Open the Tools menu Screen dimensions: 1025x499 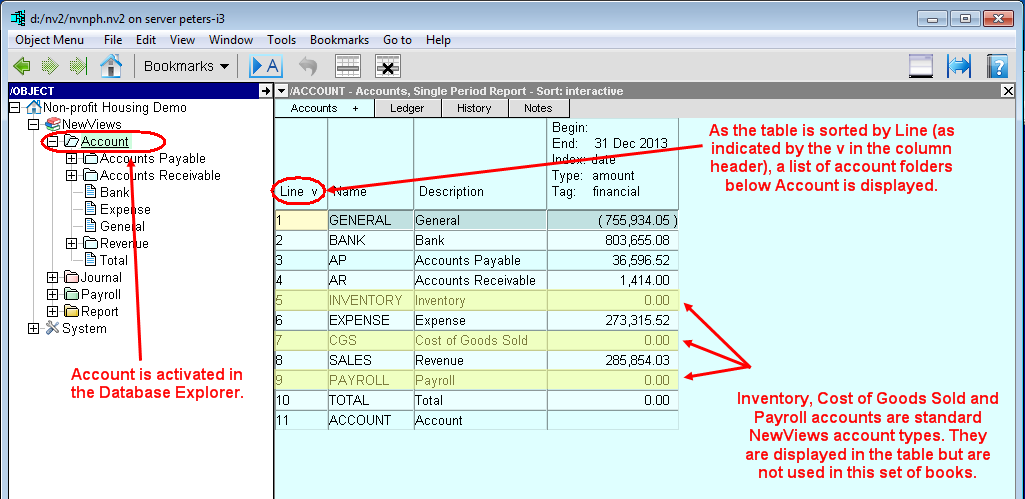click(281, 40)
